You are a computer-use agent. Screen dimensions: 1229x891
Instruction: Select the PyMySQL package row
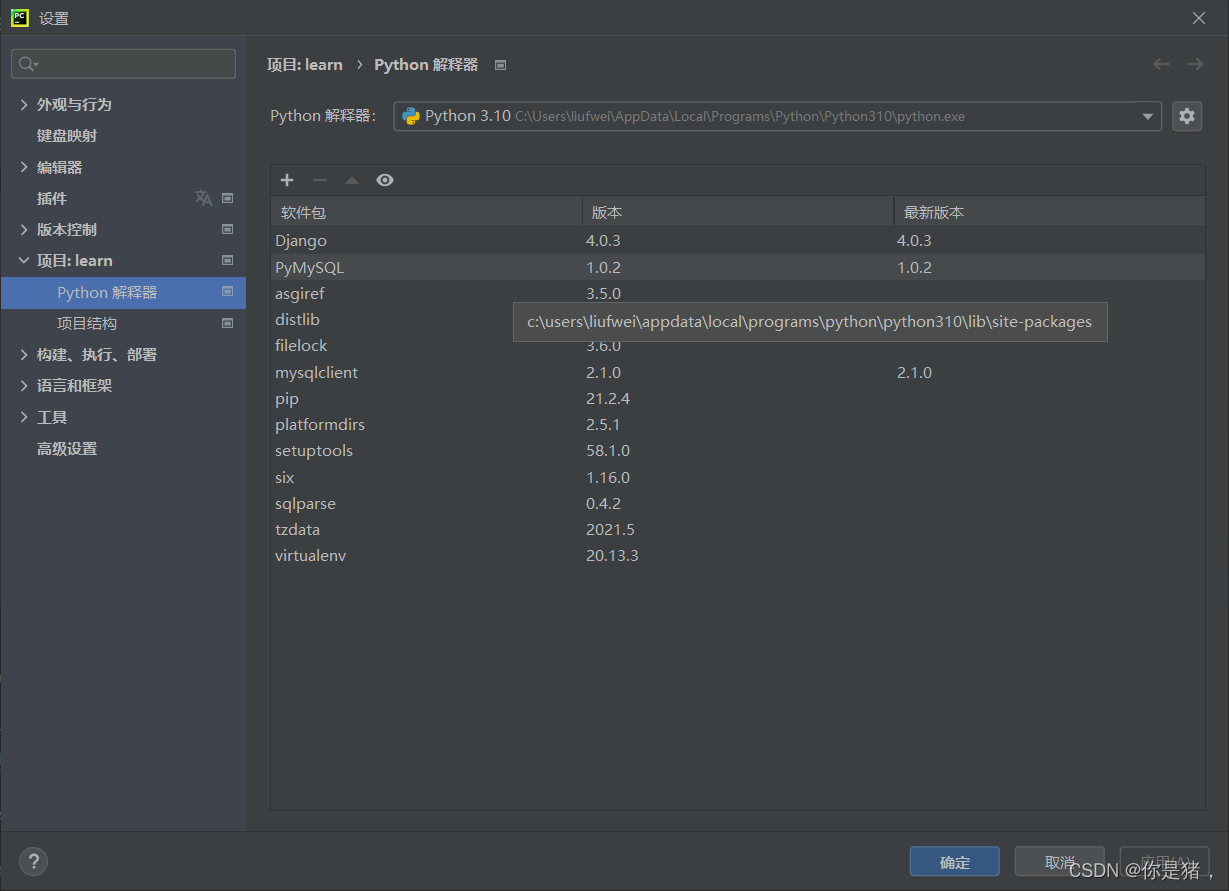tap(738, 267)
